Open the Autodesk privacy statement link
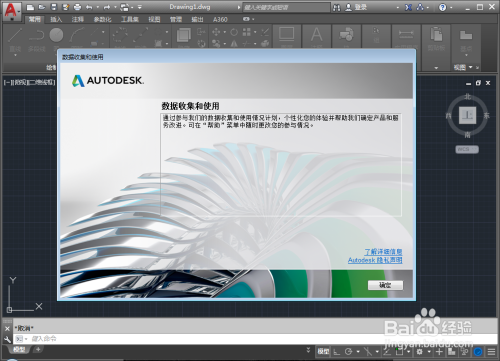The image size is (500, 361). tap(375, 260)
